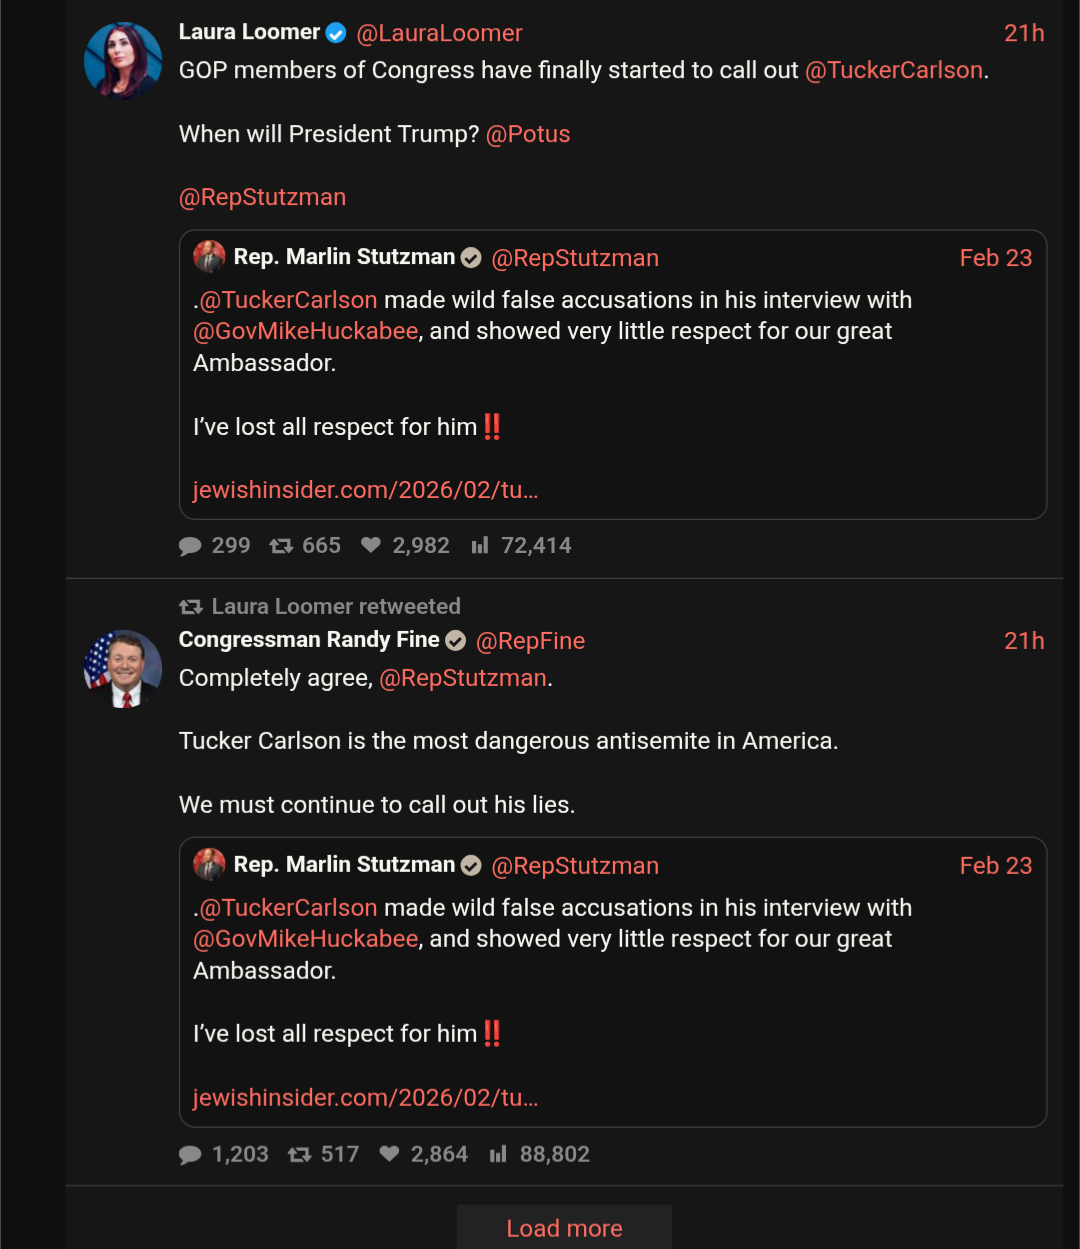1080x1249 pixels.
Task: Open Congressman Randy Fine's avatar
Action: tap(123, 669)
